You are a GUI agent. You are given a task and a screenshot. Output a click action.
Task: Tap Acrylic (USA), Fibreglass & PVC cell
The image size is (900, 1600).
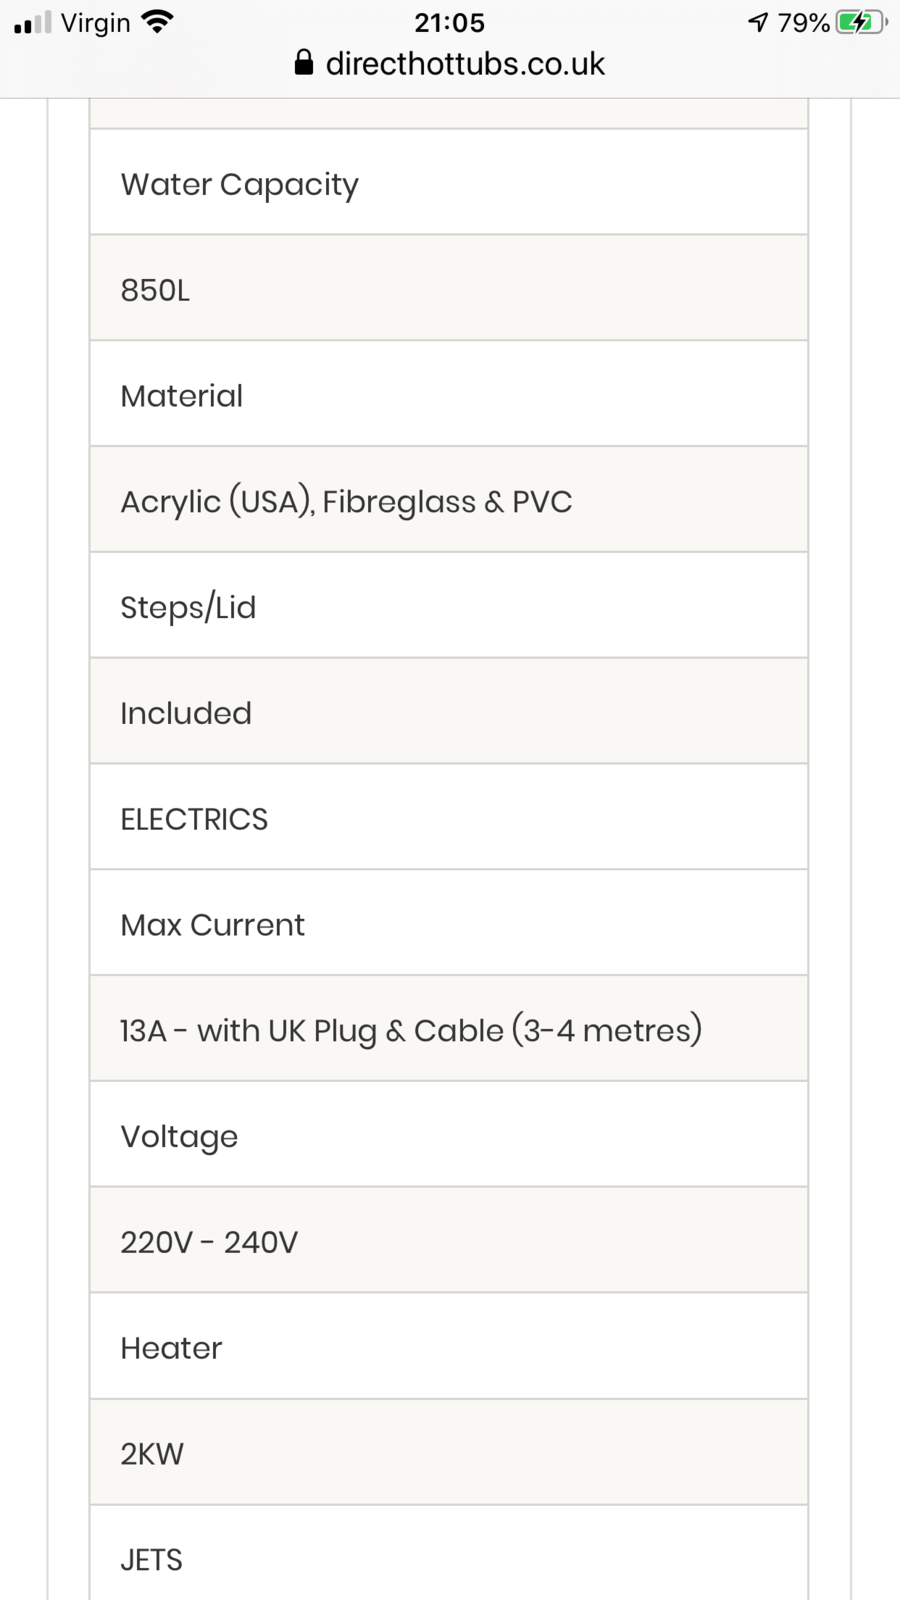pos(449,501)
